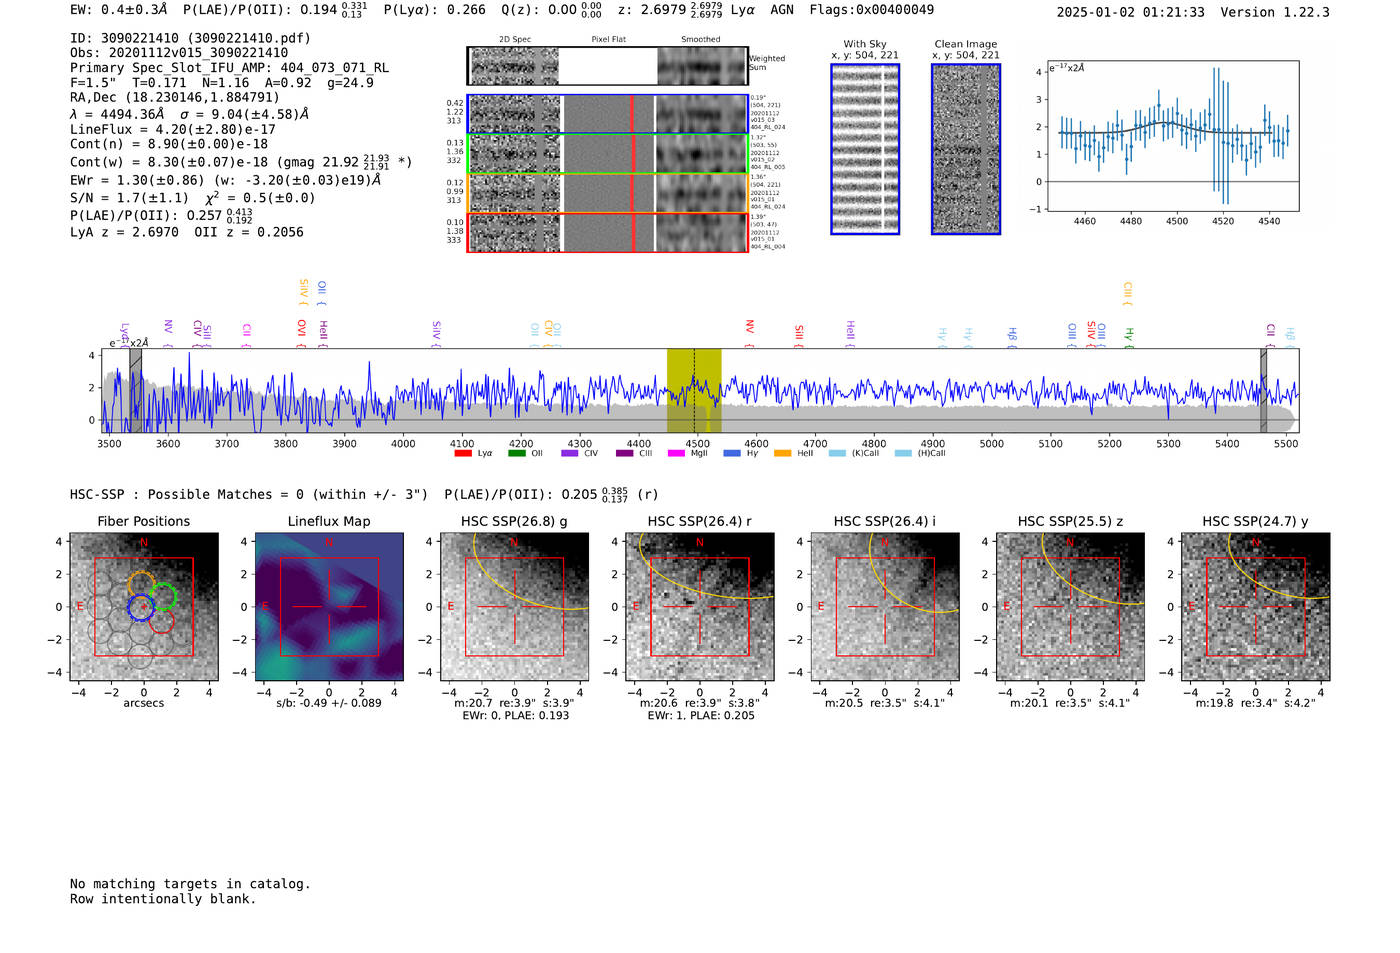The image size is (1400, 953).
Task: Click the green fiber circle in Fiber Positions
Action: click(x=162, y=597)
